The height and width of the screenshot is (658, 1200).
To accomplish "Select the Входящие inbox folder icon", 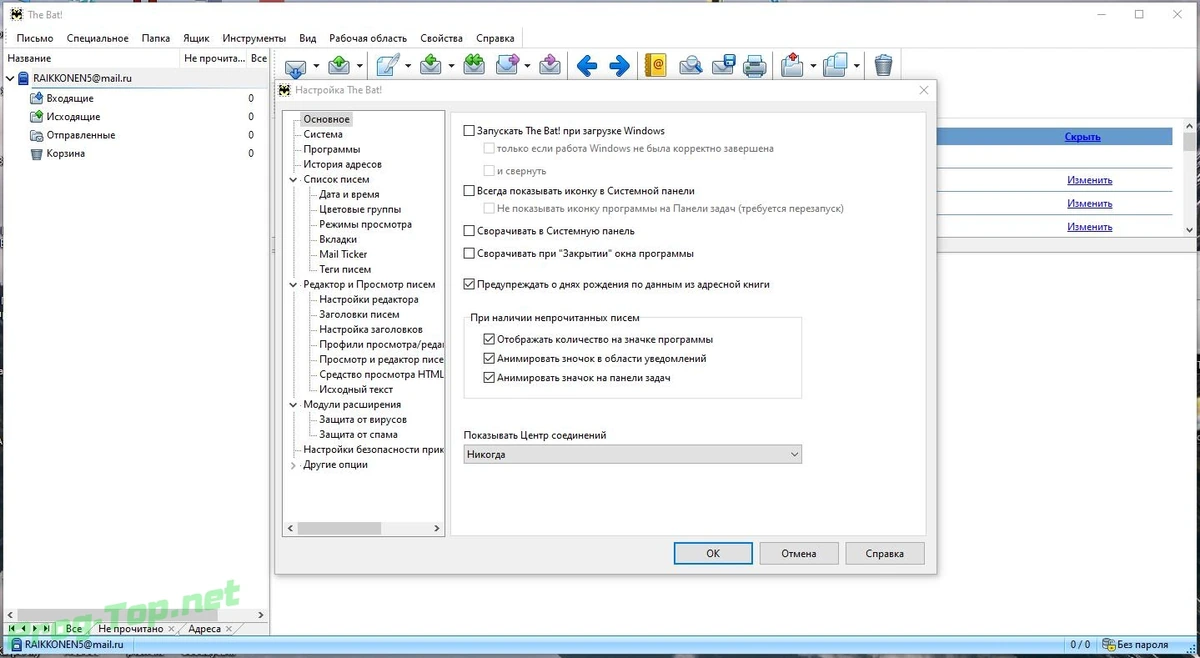I will 37,98.
